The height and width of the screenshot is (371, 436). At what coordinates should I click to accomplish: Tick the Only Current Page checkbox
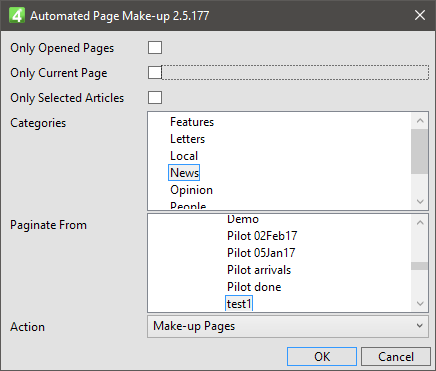[x=155, y=73]
